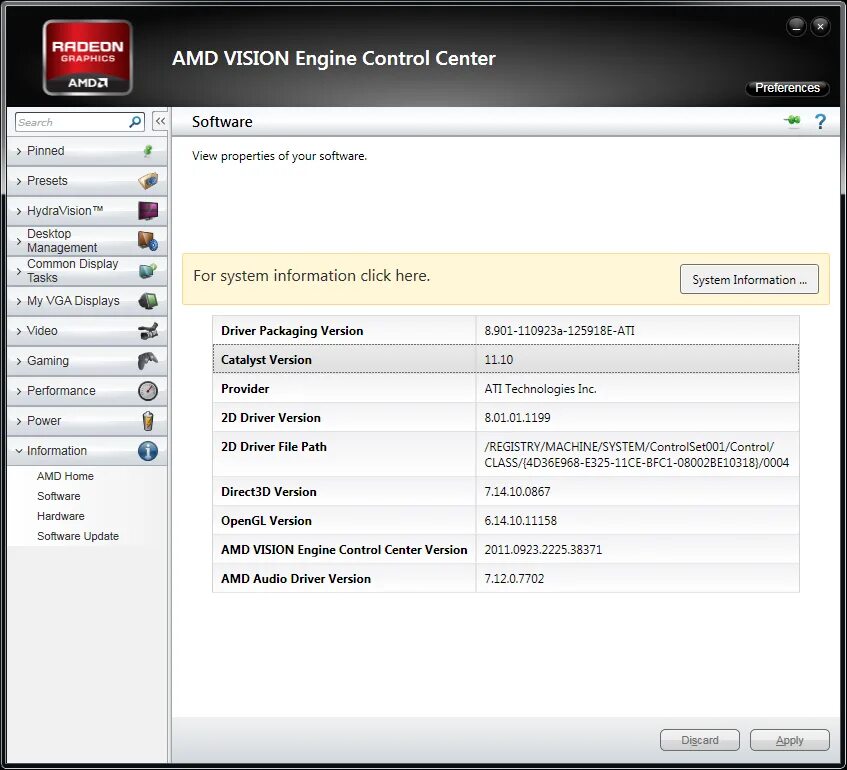Expand the Video section
The width and height of the screenshot is (847, 770).
[87, 331]
